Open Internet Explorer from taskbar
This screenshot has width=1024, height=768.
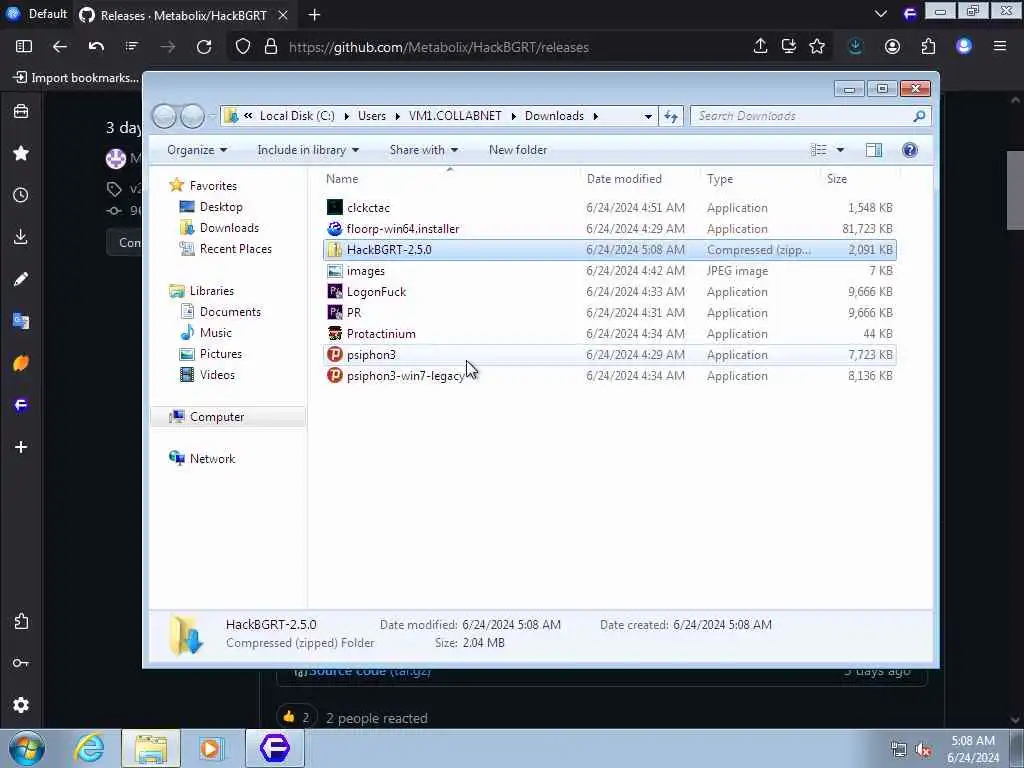[x=89, y=748]
